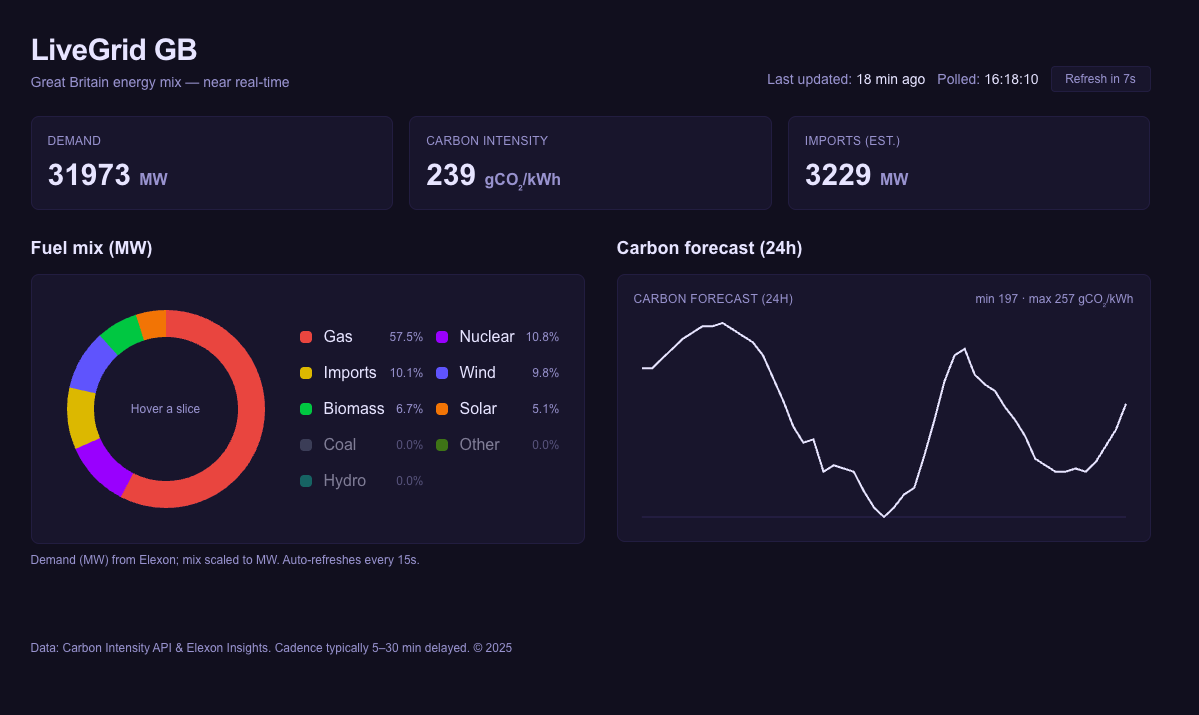
Task: Select the Biomass legend entry
Action: click(x=353, y=409)
